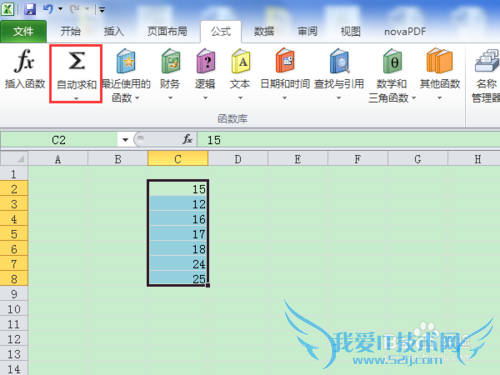Click cell C3 containing 12
500x375 pixels.
point(178,204)
